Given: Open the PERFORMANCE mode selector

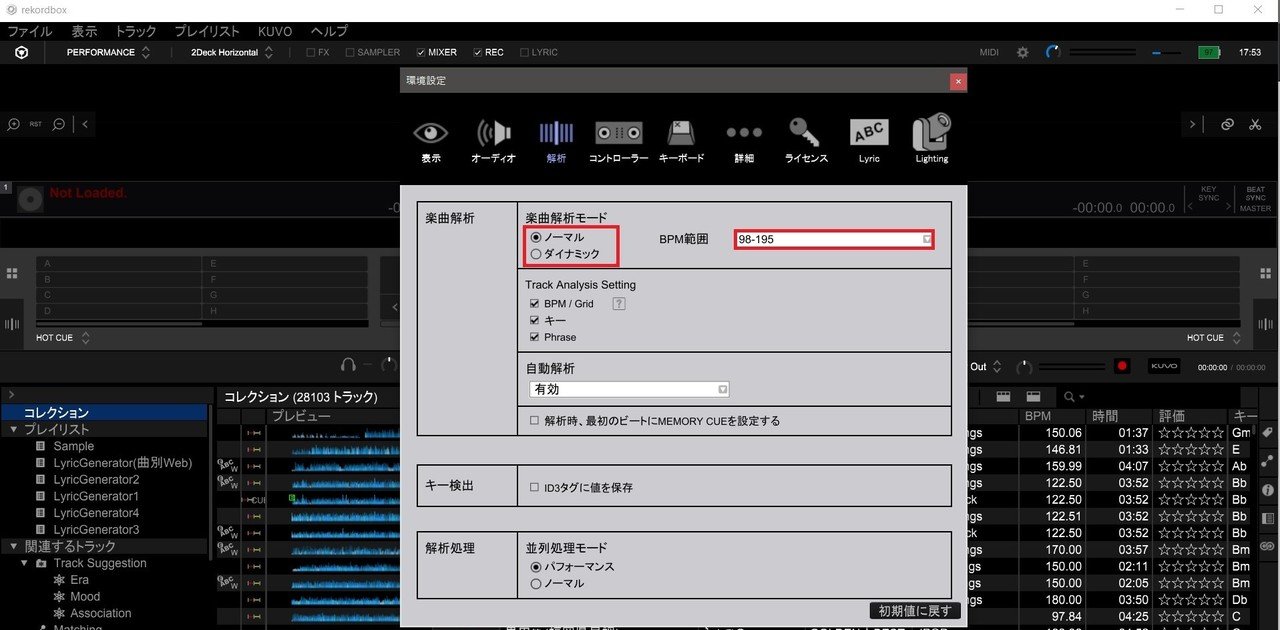Looking at the screenshot, I should (108, 52).
